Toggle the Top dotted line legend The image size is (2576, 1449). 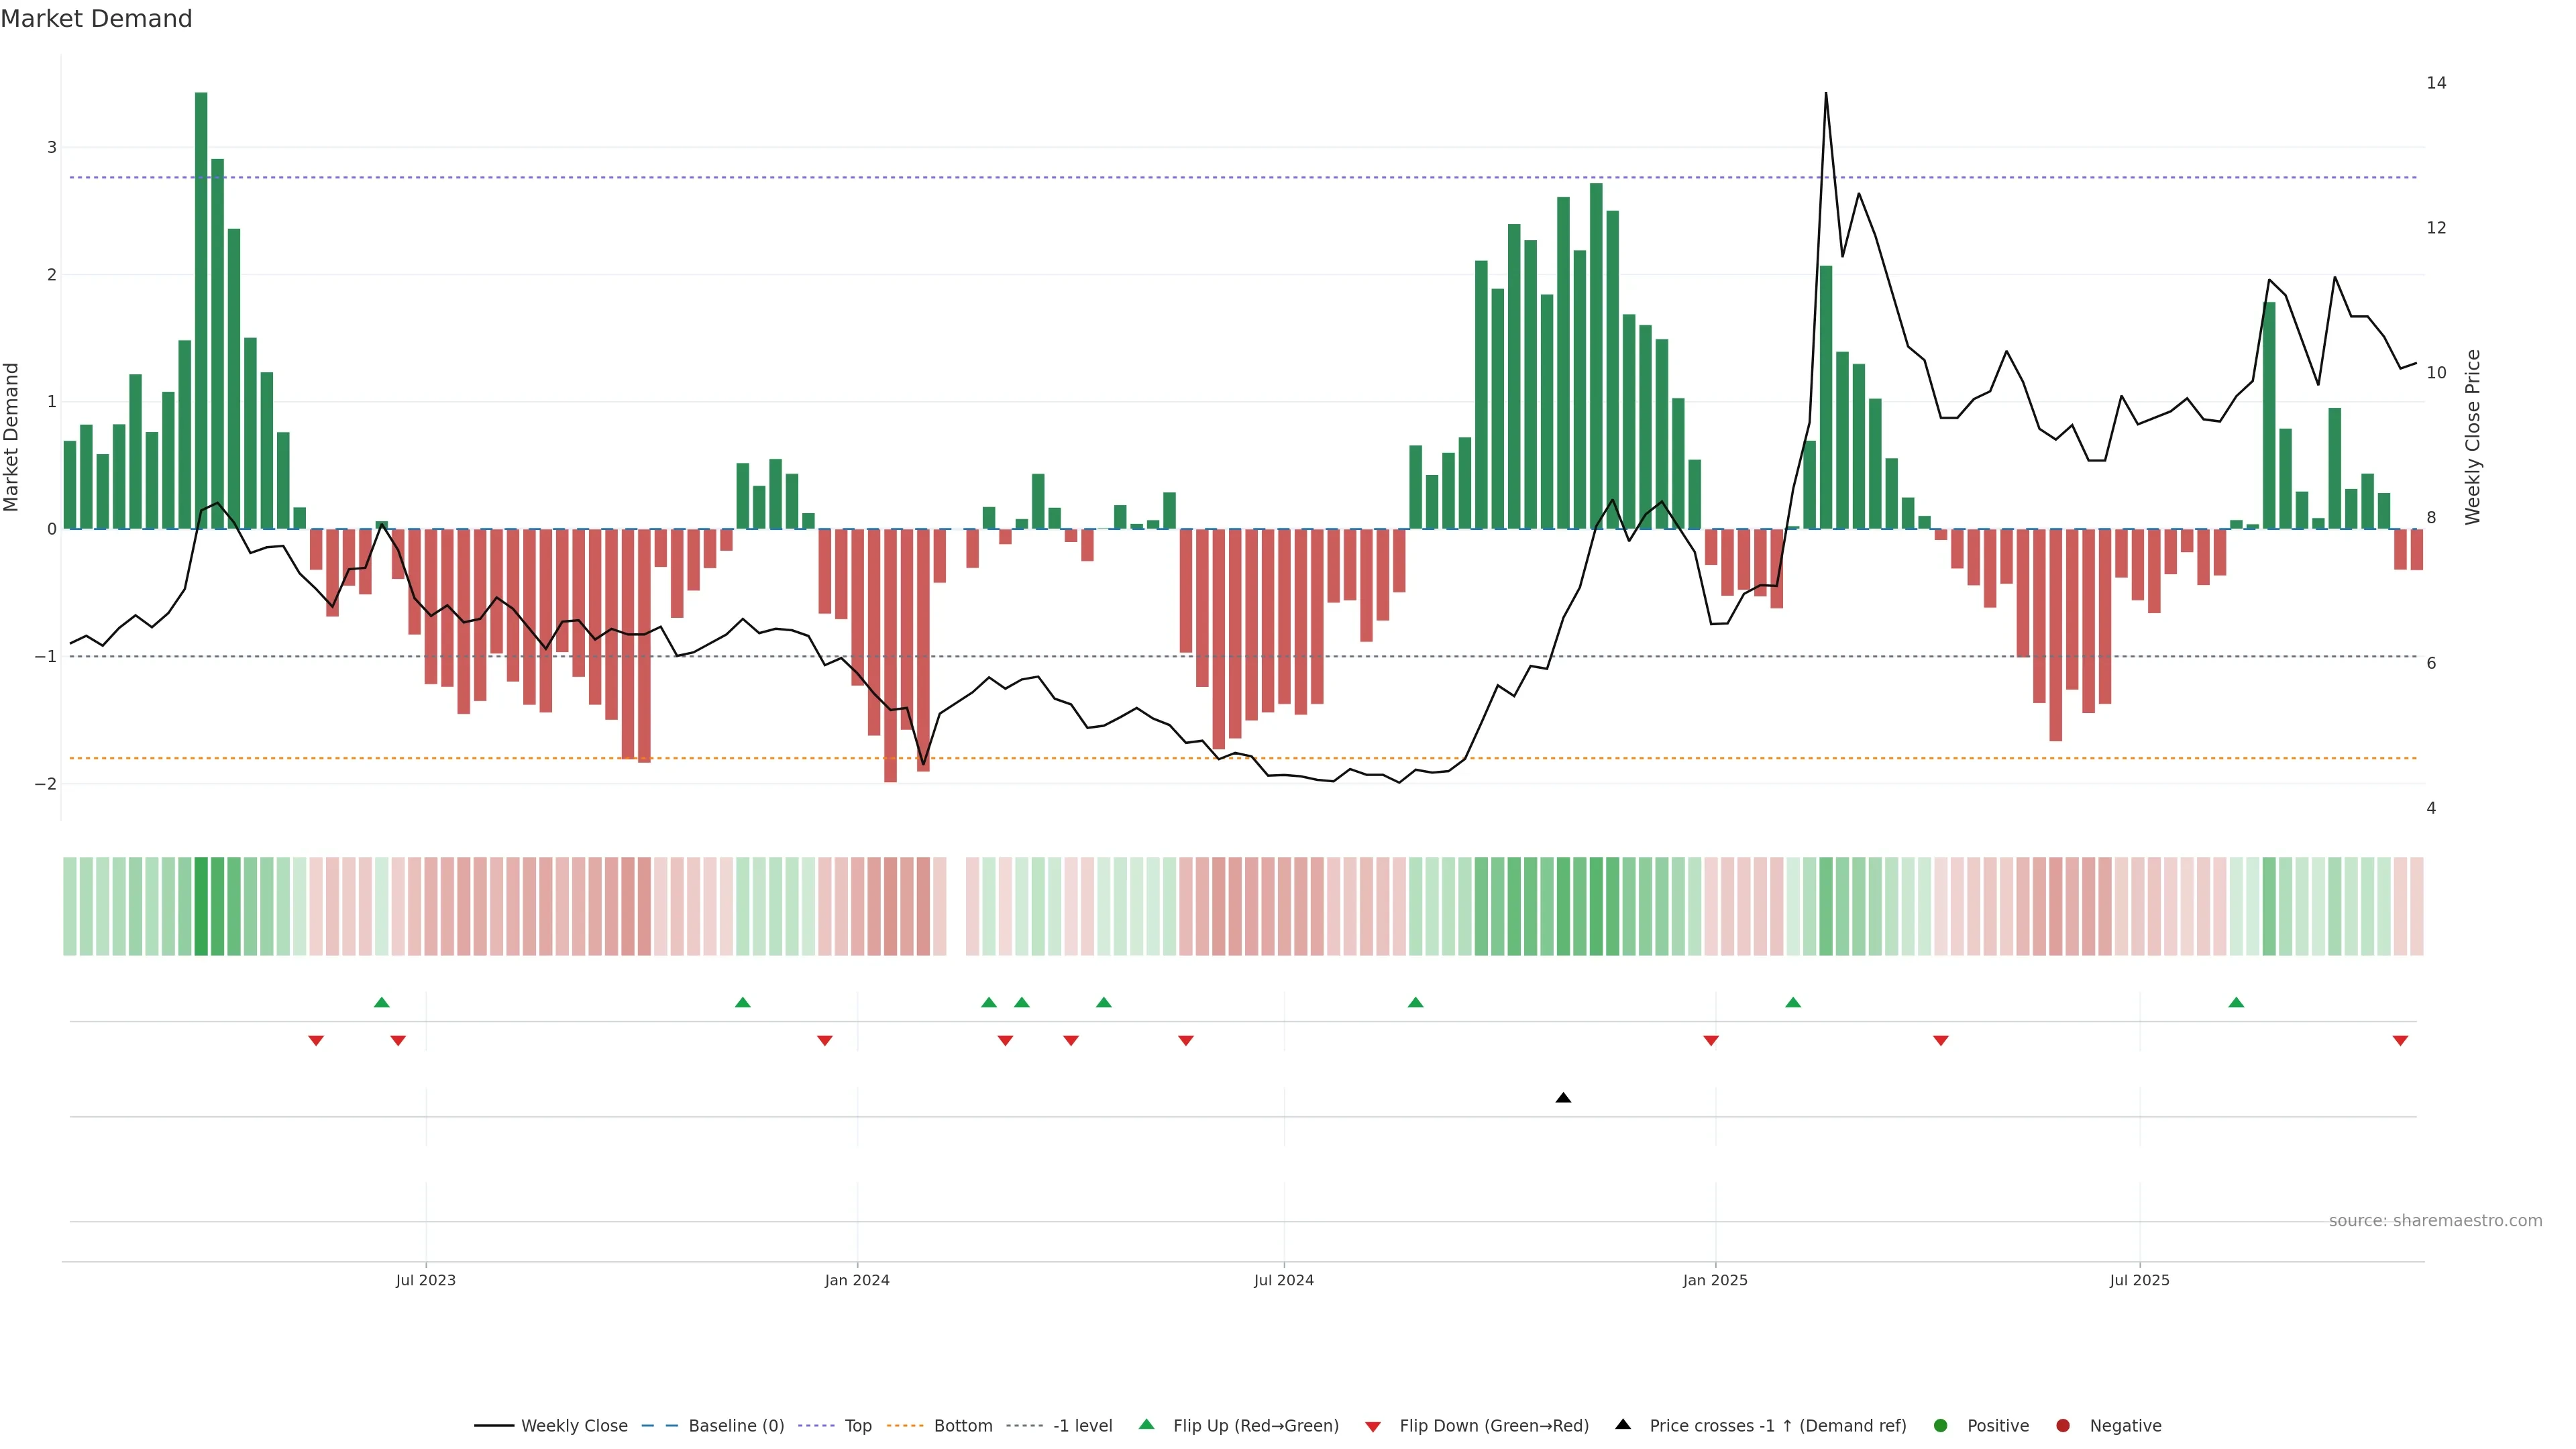(x=857, y=1425)
